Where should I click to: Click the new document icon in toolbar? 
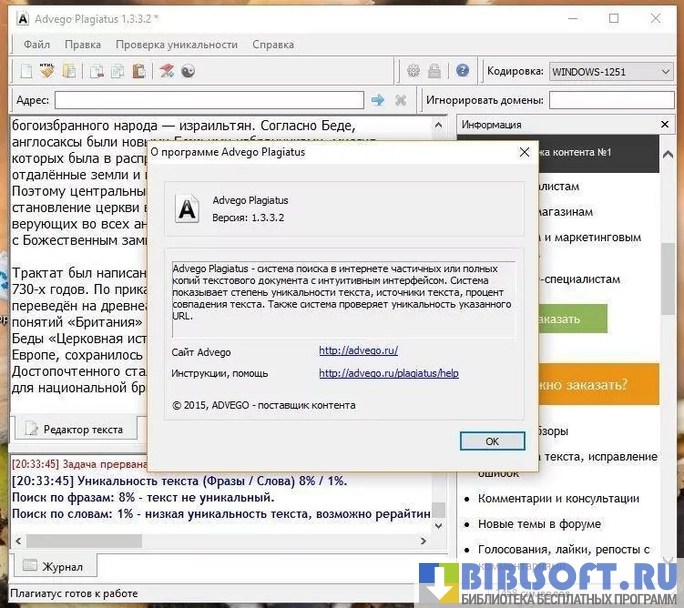click(24, 71)
